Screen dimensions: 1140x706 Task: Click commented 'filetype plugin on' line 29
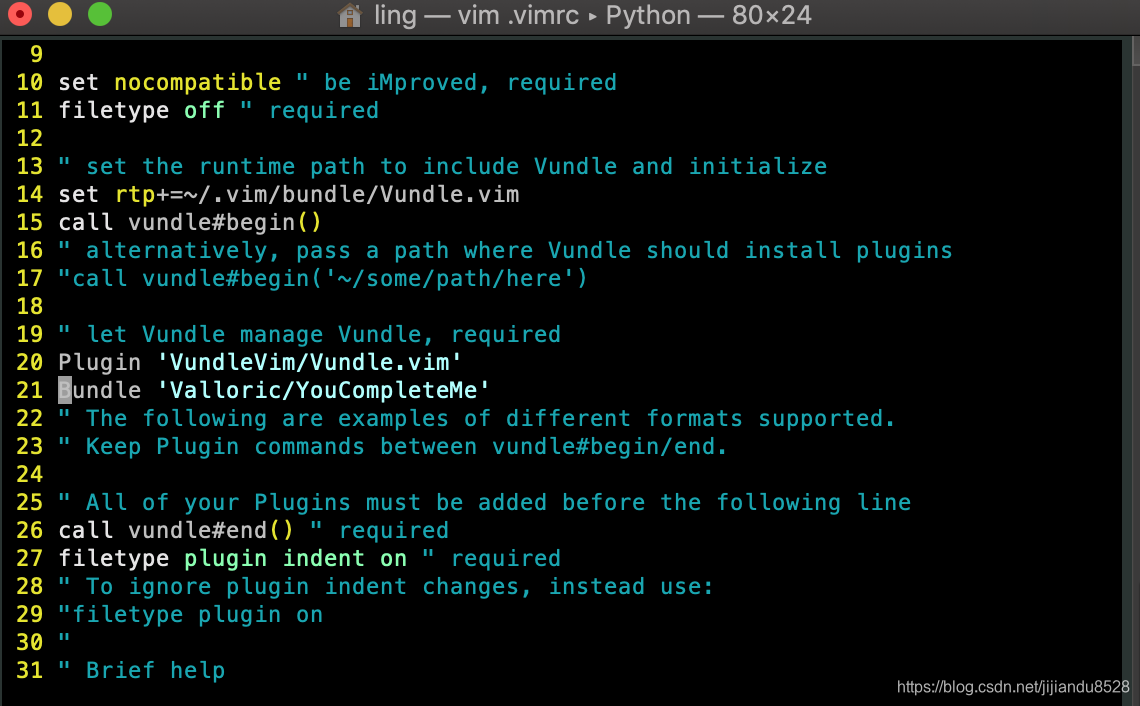pos(190,614)
